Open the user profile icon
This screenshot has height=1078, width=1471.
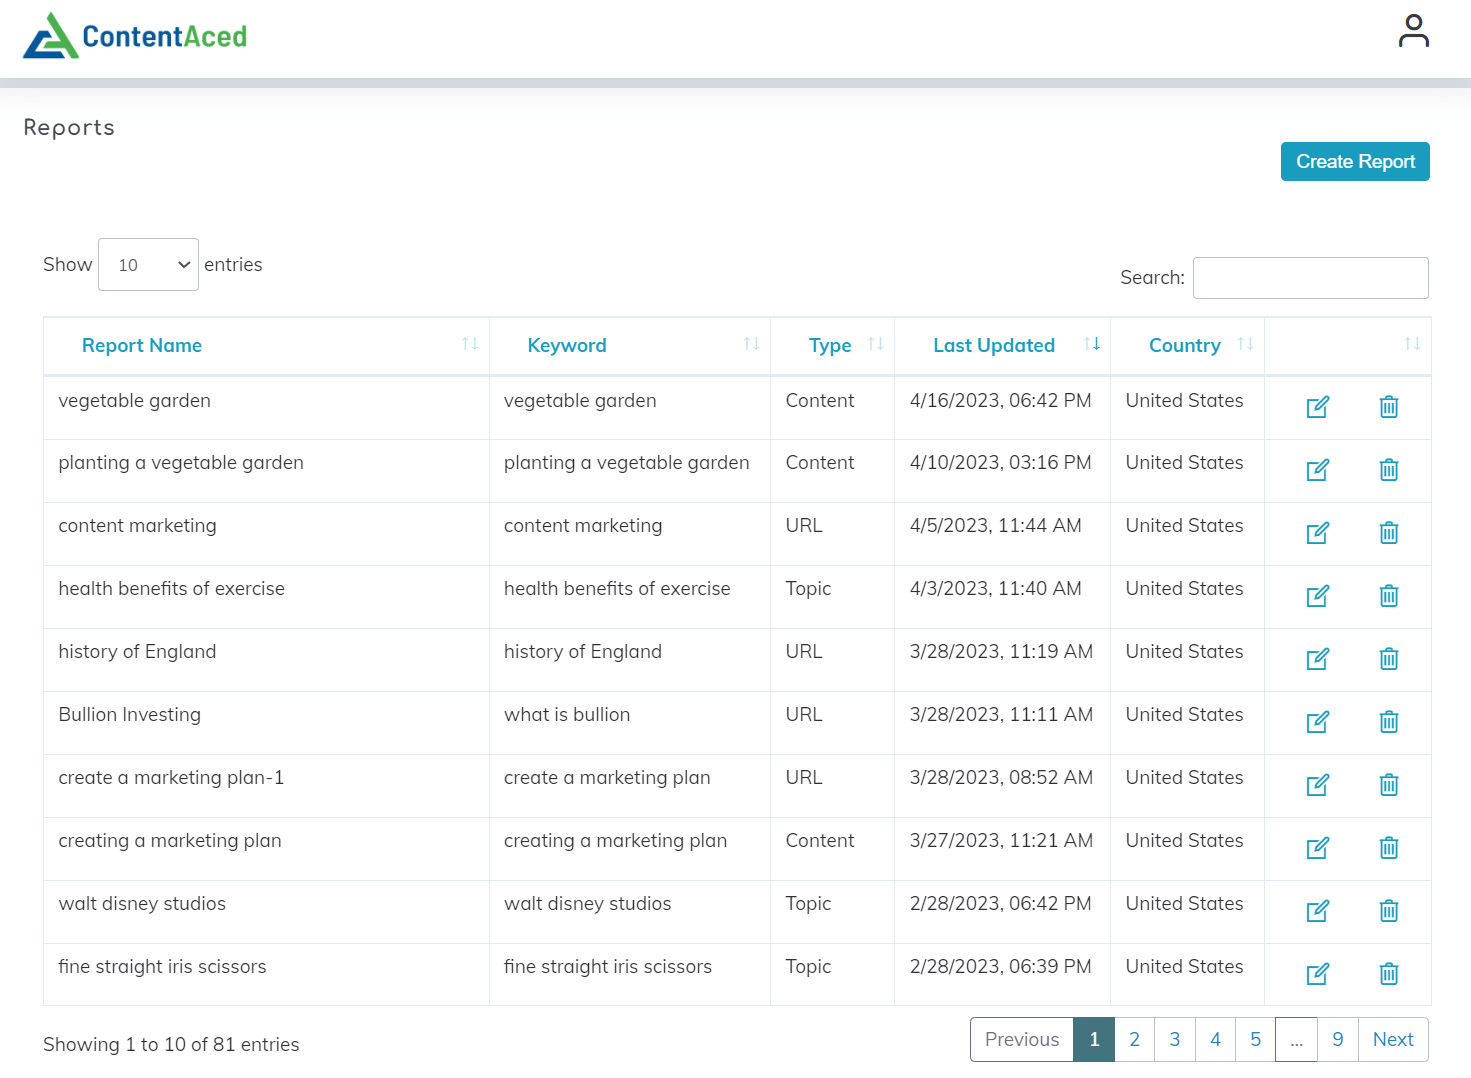pyautogui.click(x=1414, y=30)
